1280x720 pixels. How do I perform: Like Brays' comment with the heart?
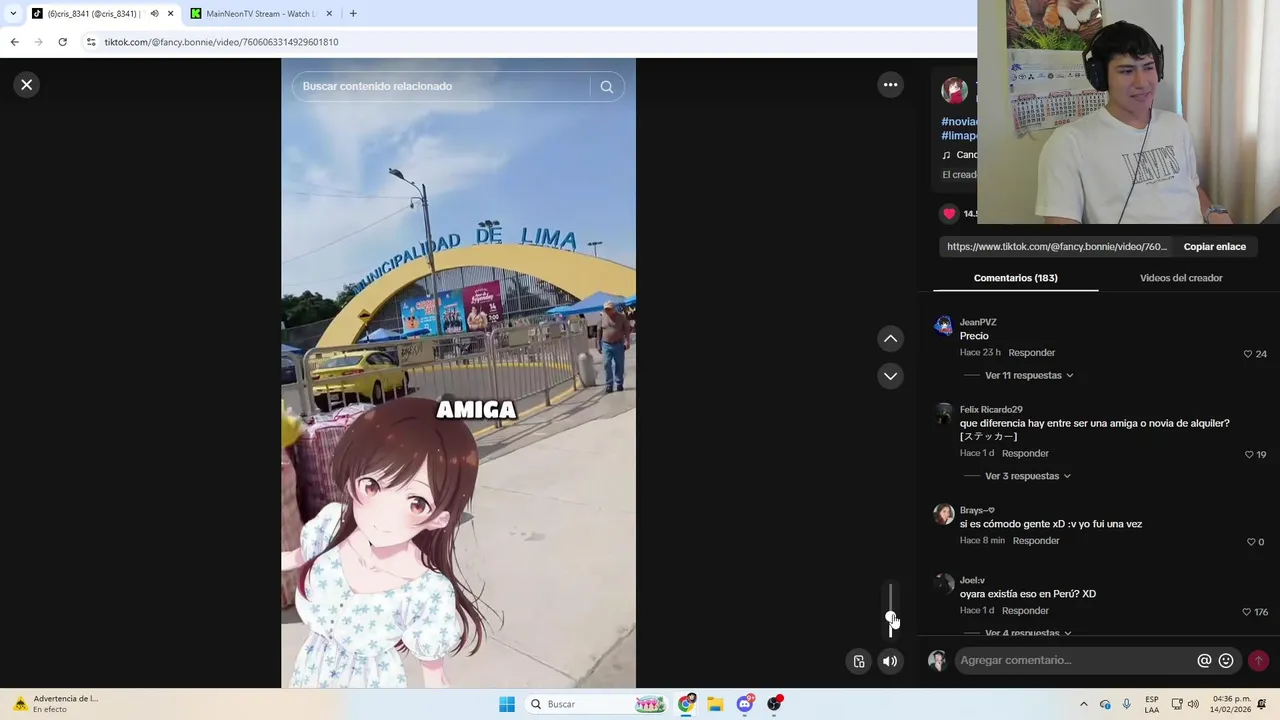[x=1251, y=542]
